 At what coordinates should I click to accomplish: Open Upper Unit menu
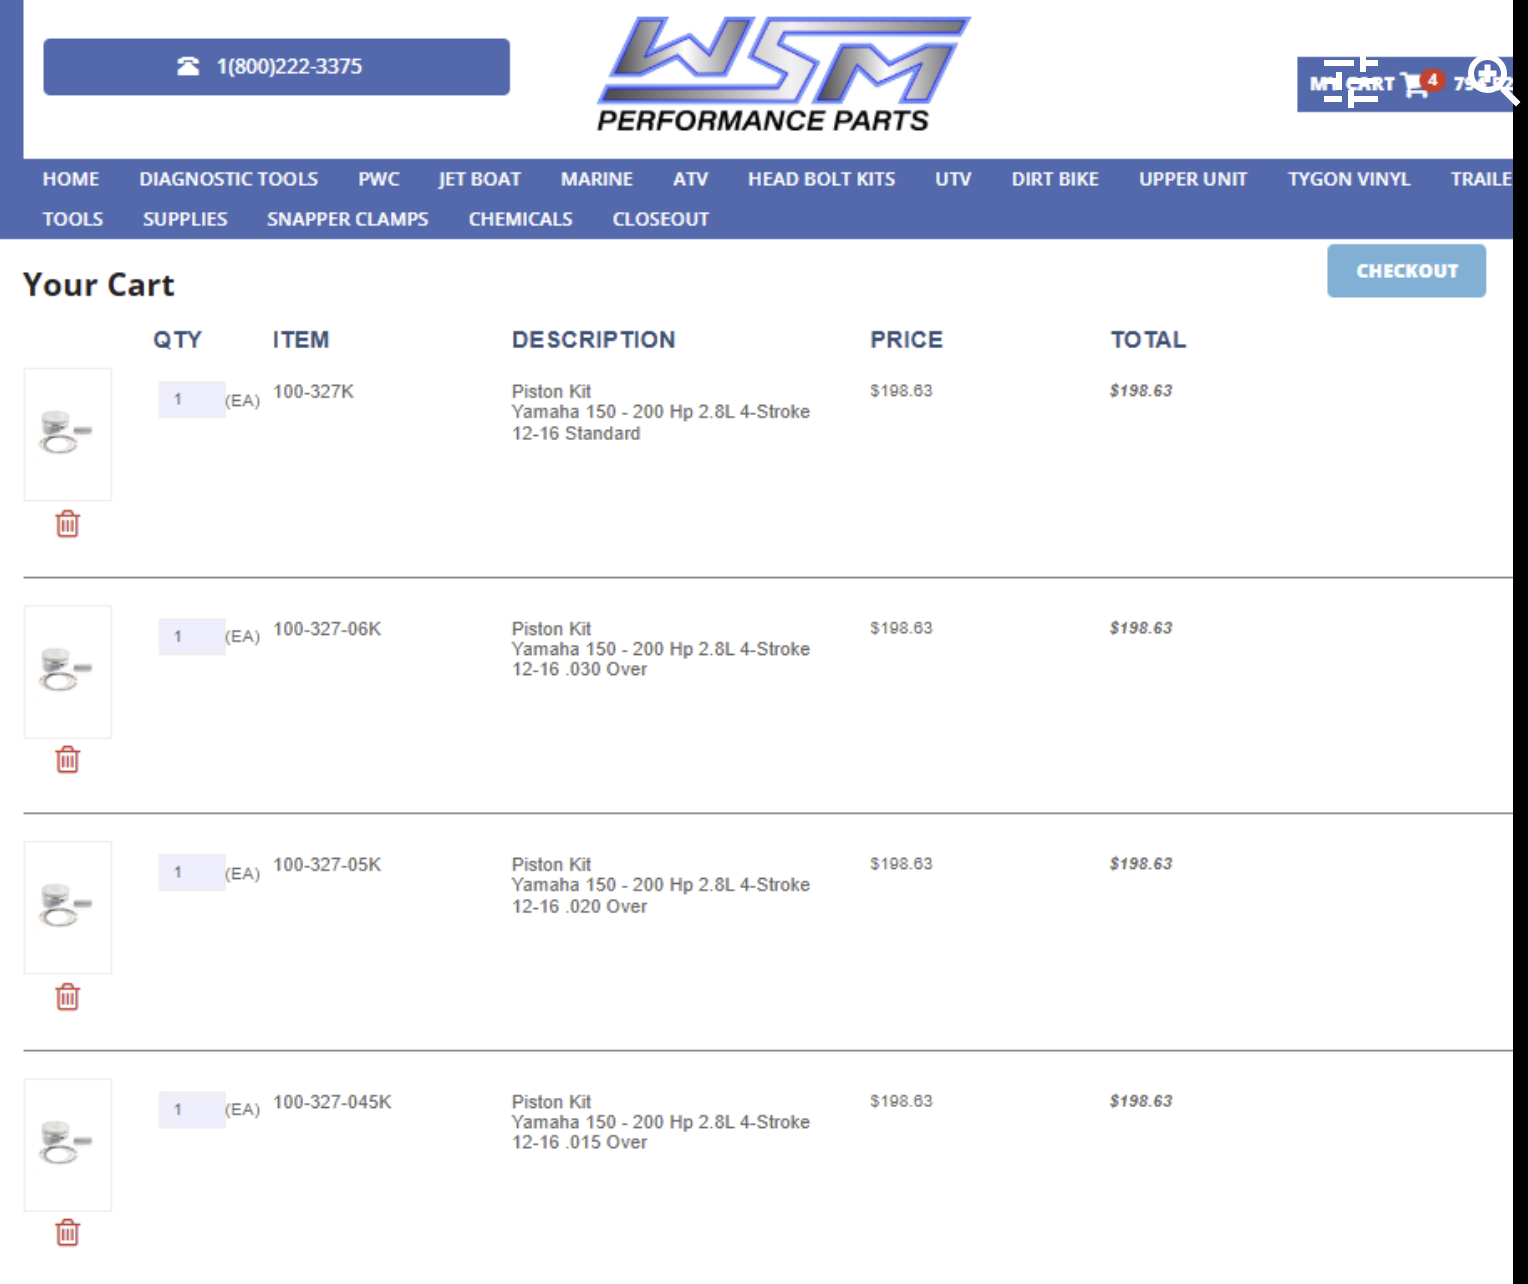coord(1193,179)
